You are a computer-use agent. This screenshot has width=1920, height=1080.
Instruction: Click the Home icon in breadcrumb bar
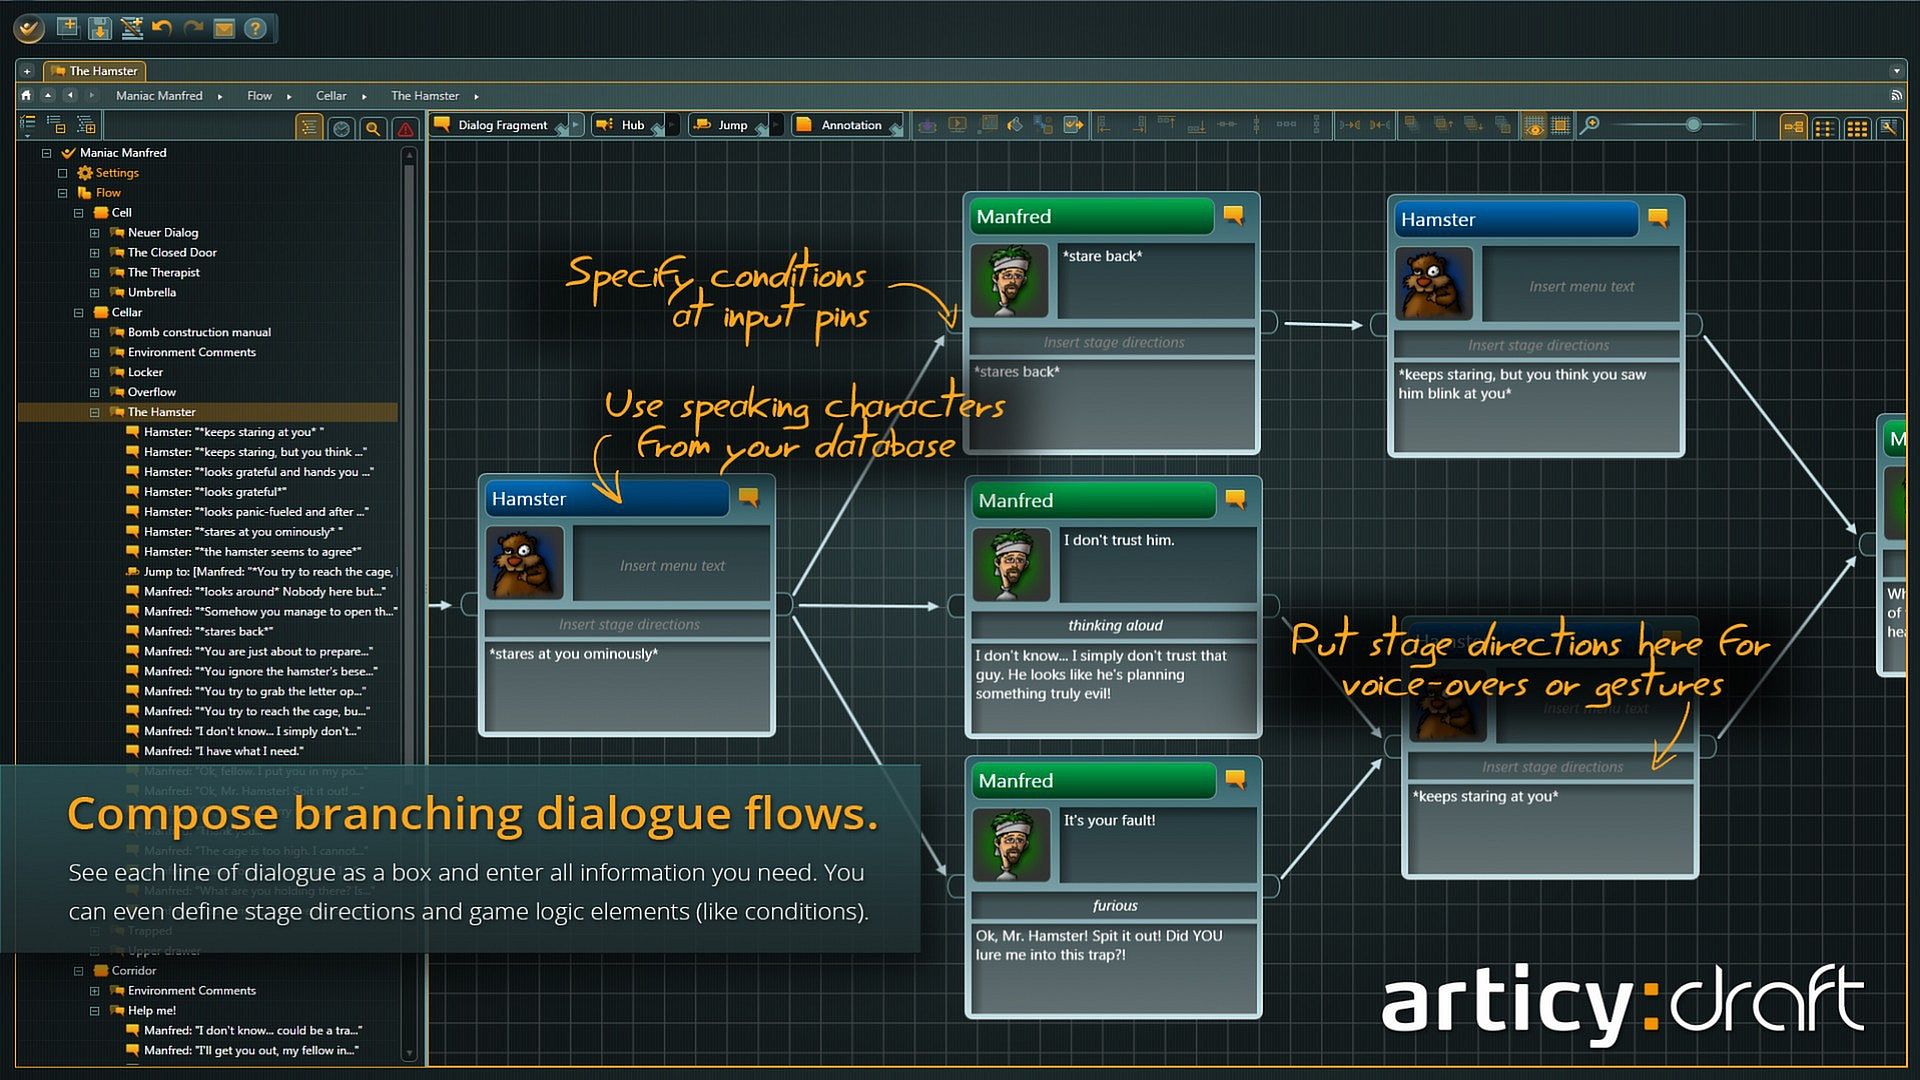pos(27,96)
